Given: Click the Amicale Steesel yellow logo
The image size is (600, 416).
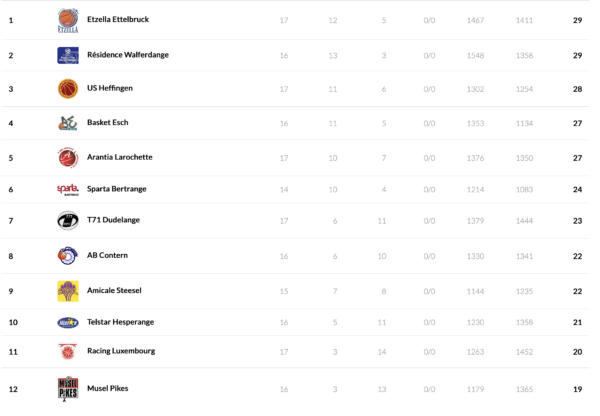Looking at the screenshot, I should pyautogui.click(x=68, y=291).
